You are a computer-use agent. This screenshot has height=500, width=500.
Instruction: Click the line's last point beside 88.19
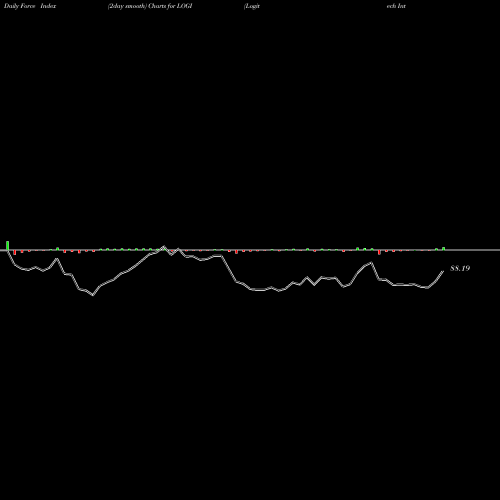[x=443, y=272]
